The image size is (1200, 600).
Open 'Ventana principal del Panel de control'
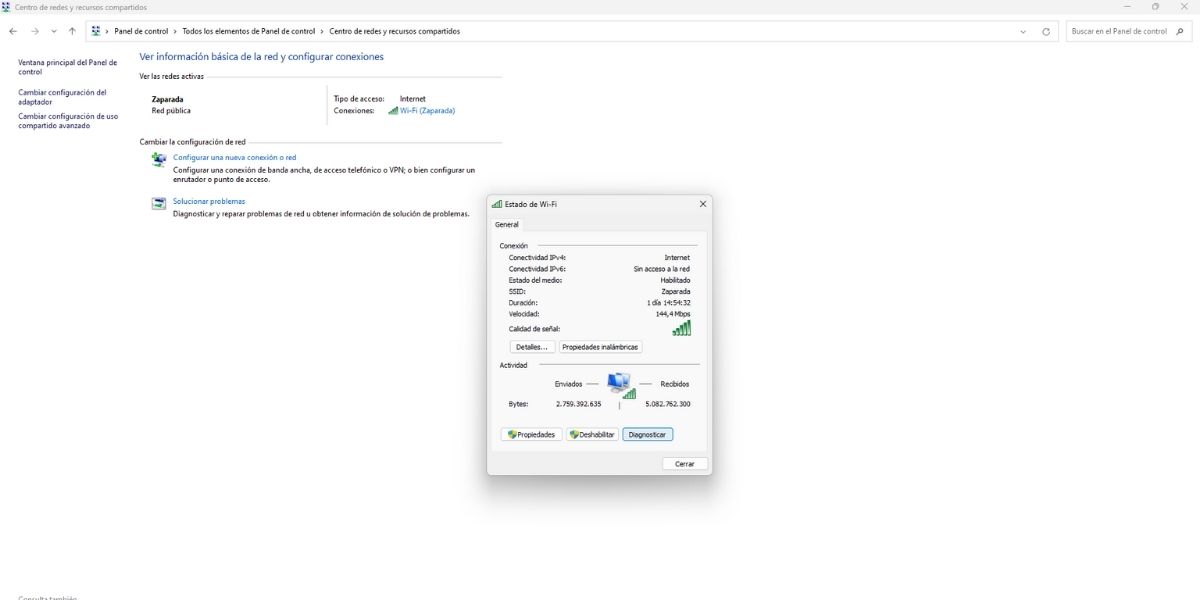point(67,67)
